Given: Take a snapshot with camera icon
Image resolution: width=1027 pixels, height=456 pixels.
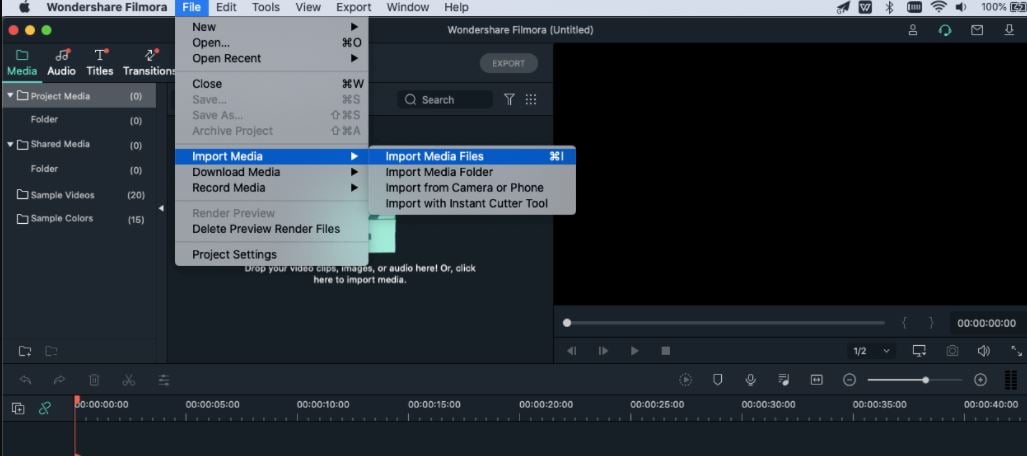Looking at the screenshot, I should point(952,351).
